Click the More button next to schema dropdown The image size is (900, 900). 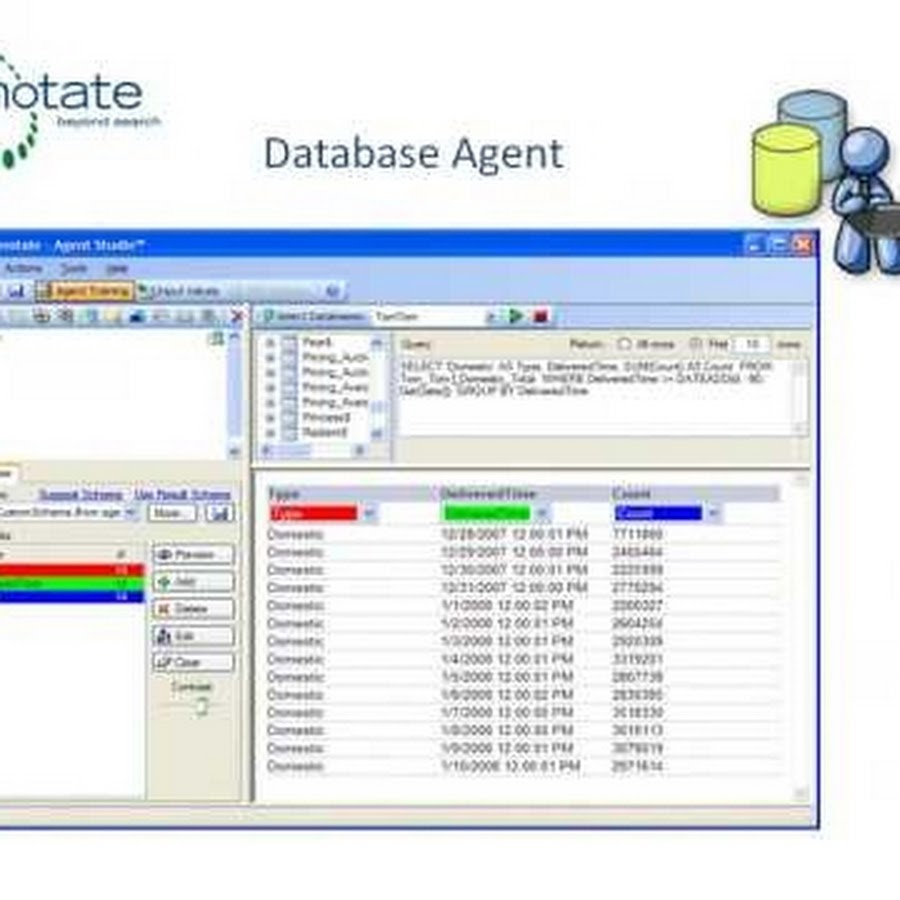click(172, 512)
